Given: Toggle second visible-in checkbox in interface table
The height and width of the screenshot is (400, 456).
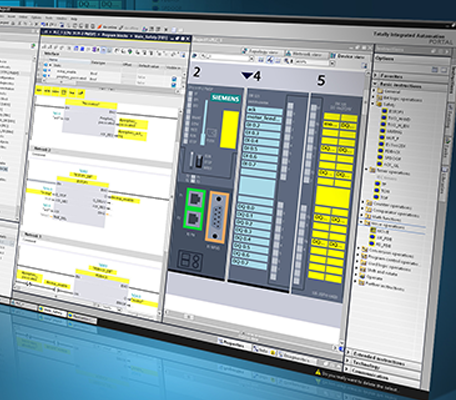Looking at the screenshot, I should [174, 86].
